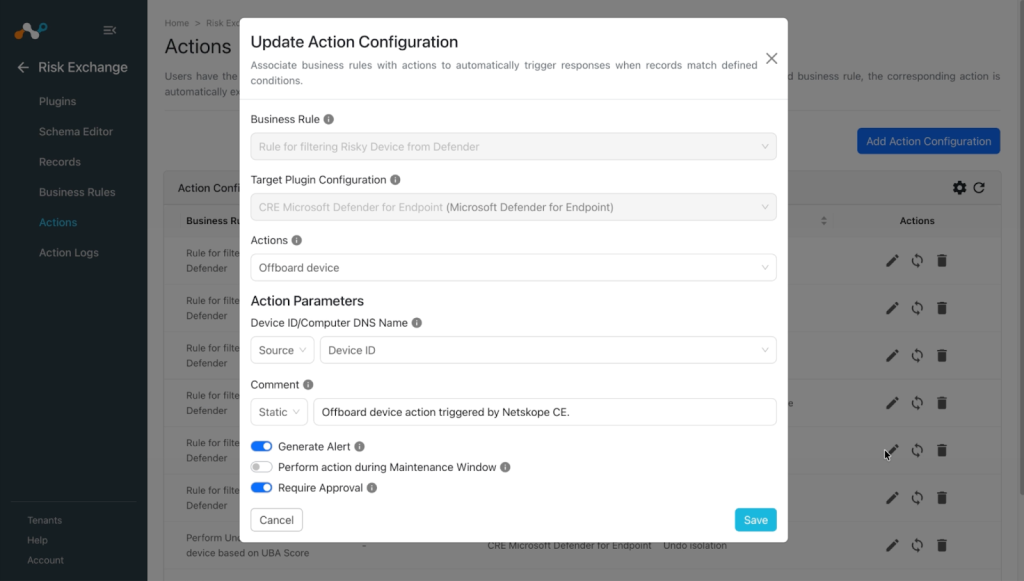Delete the second action configuration row

coord(942,308)
